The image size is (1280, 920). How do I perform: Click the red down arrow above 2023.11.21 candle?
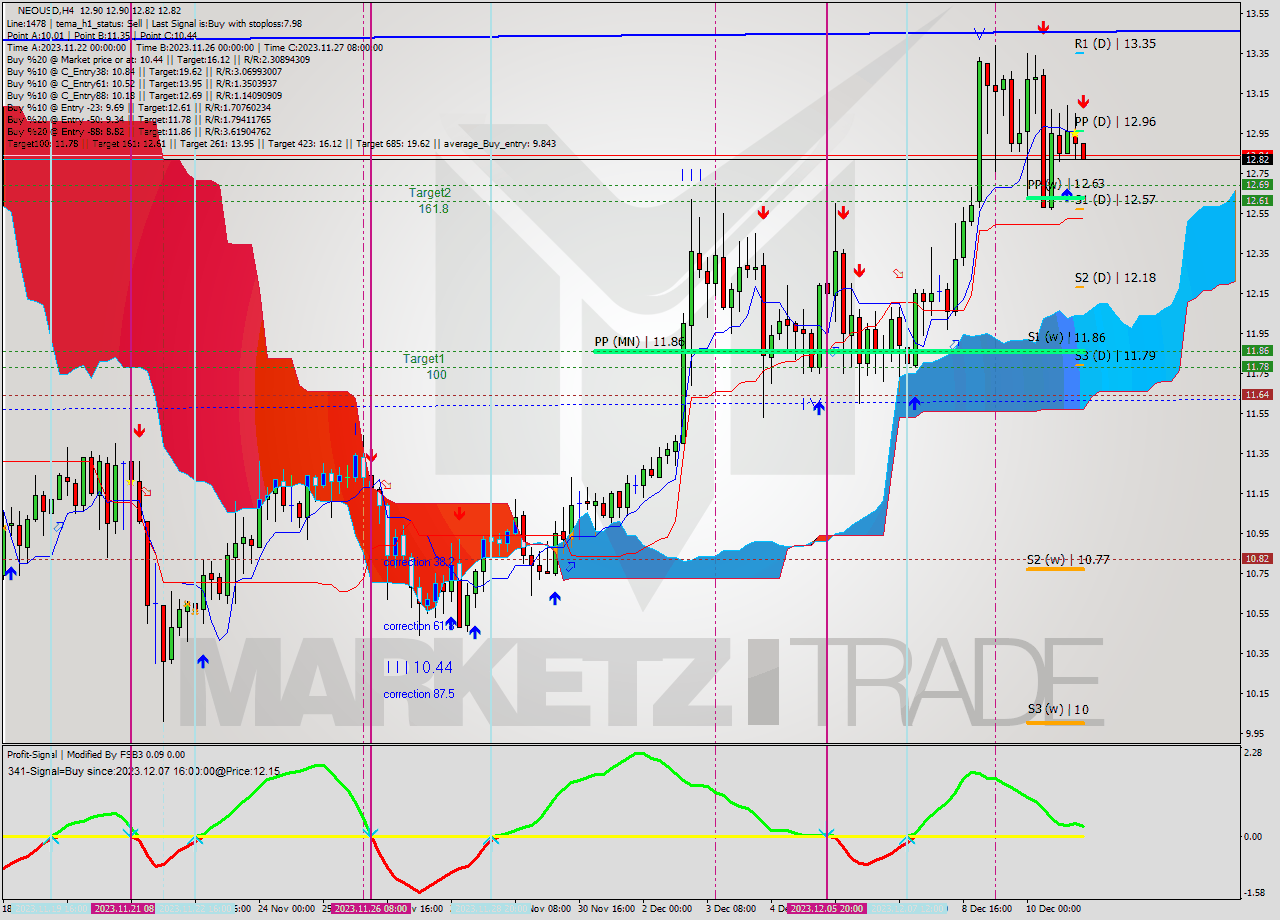tap(139, 430)
